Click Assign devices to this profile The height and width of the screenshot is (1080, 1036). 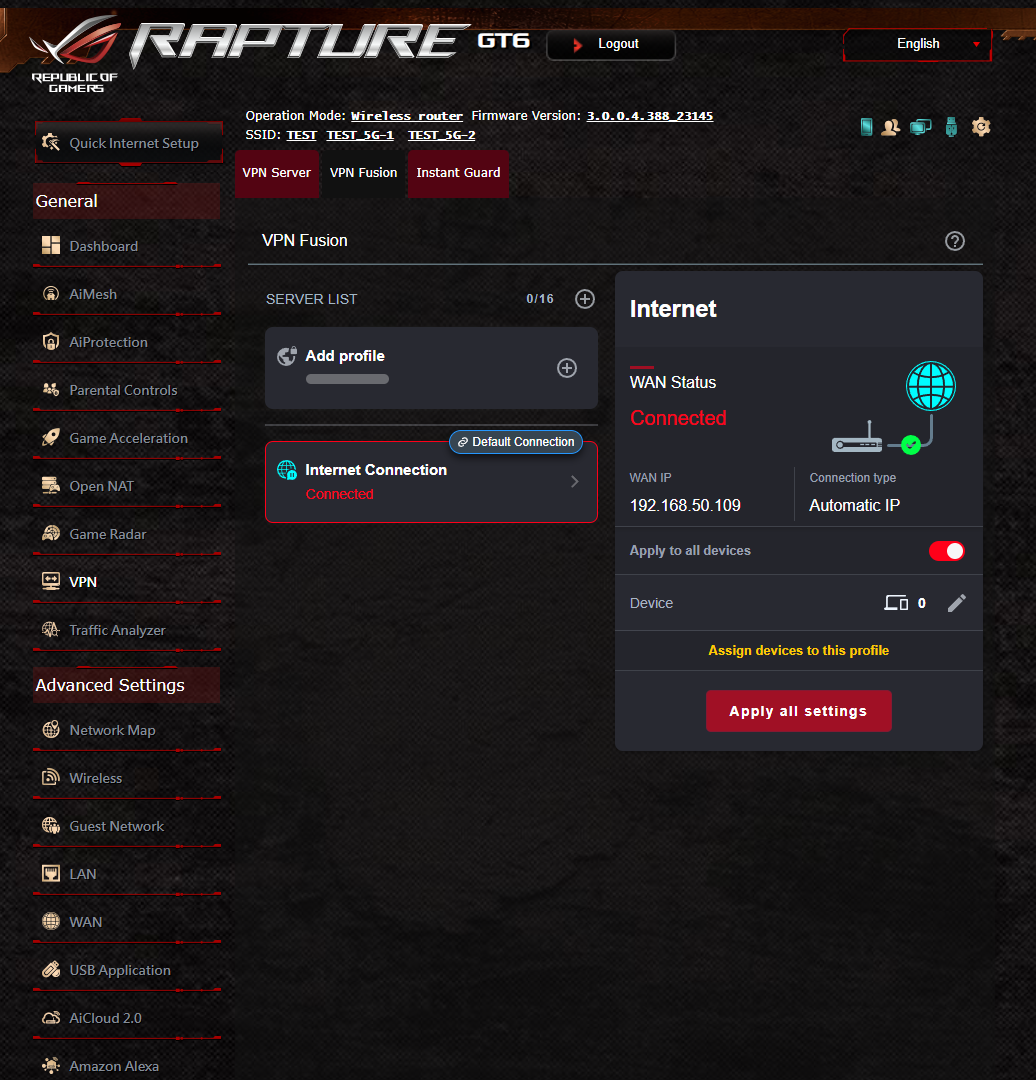798,650
